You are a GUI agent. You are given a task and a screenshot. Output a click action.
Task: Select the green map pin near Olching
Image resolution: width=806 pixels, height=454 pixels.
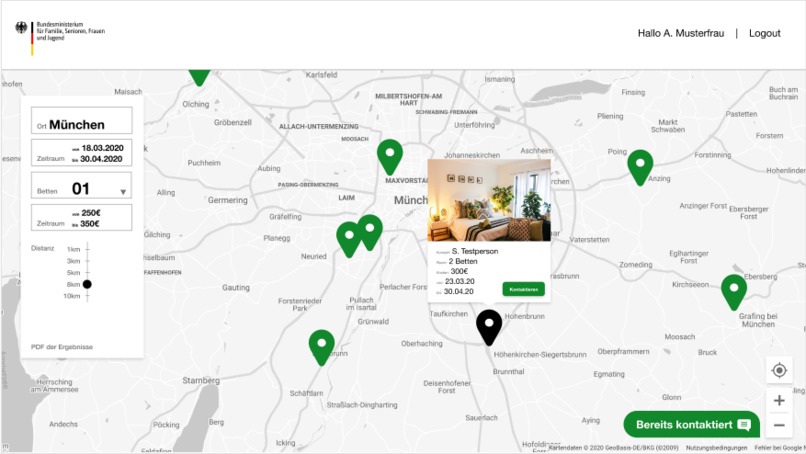[x=199, y=77]
